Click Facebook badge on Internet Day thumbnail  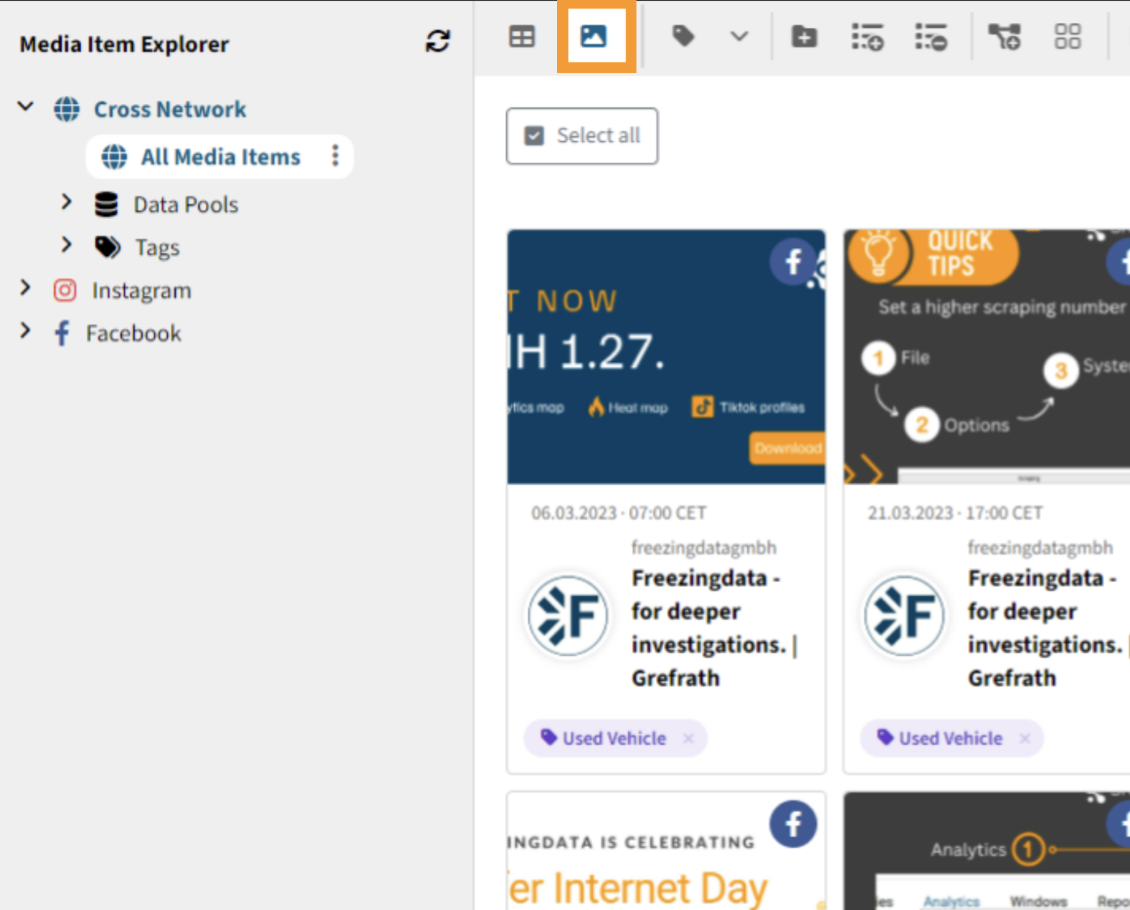793,824
